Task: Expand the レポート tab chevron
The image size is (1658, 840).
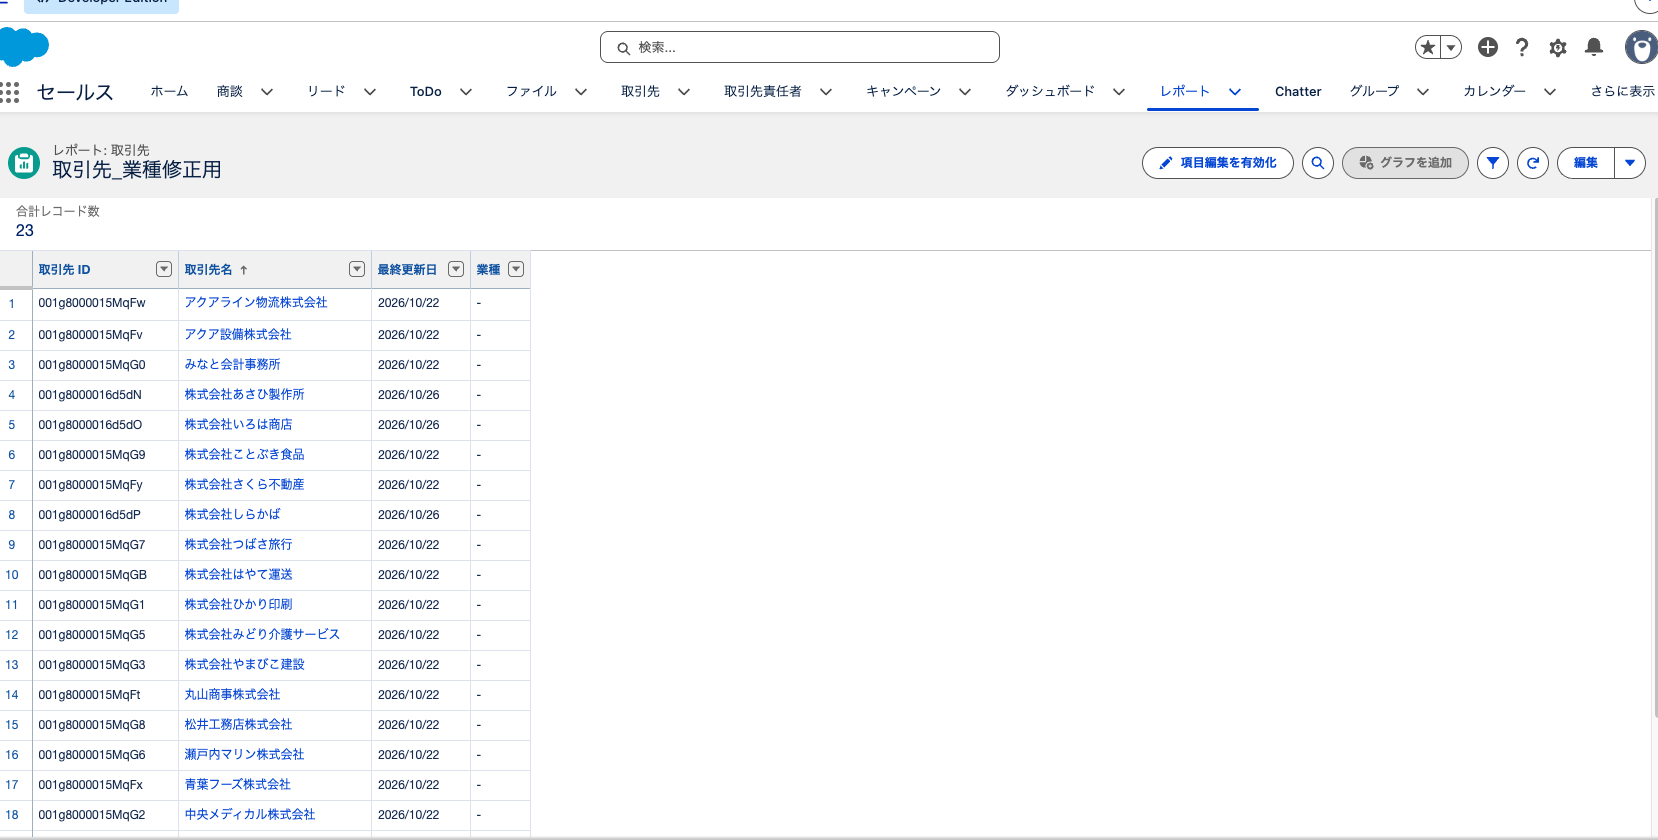Action: click(1235, 92)
